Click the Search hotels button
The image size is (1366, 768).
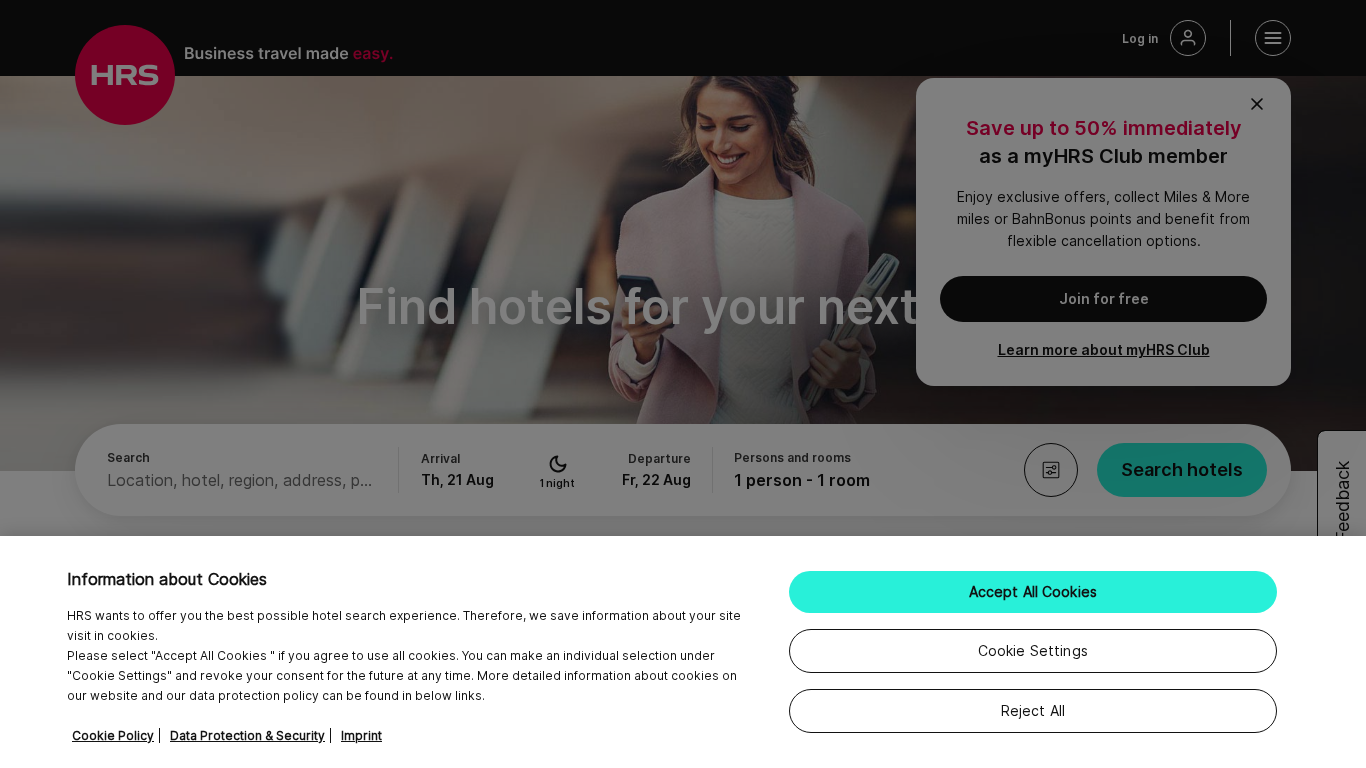pyautogui.click(x=1182, y=470)
